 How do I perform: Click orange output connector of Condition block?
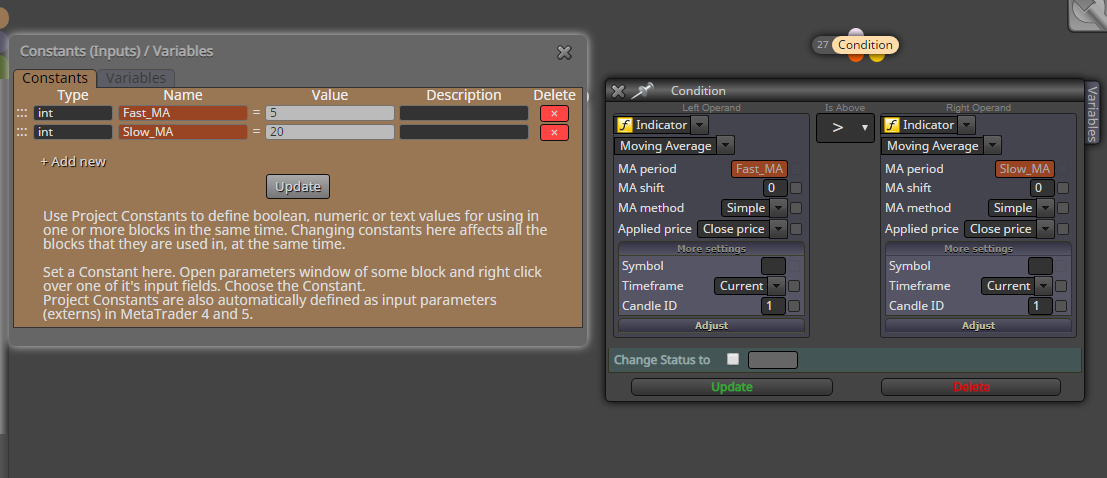click(856, 56)
